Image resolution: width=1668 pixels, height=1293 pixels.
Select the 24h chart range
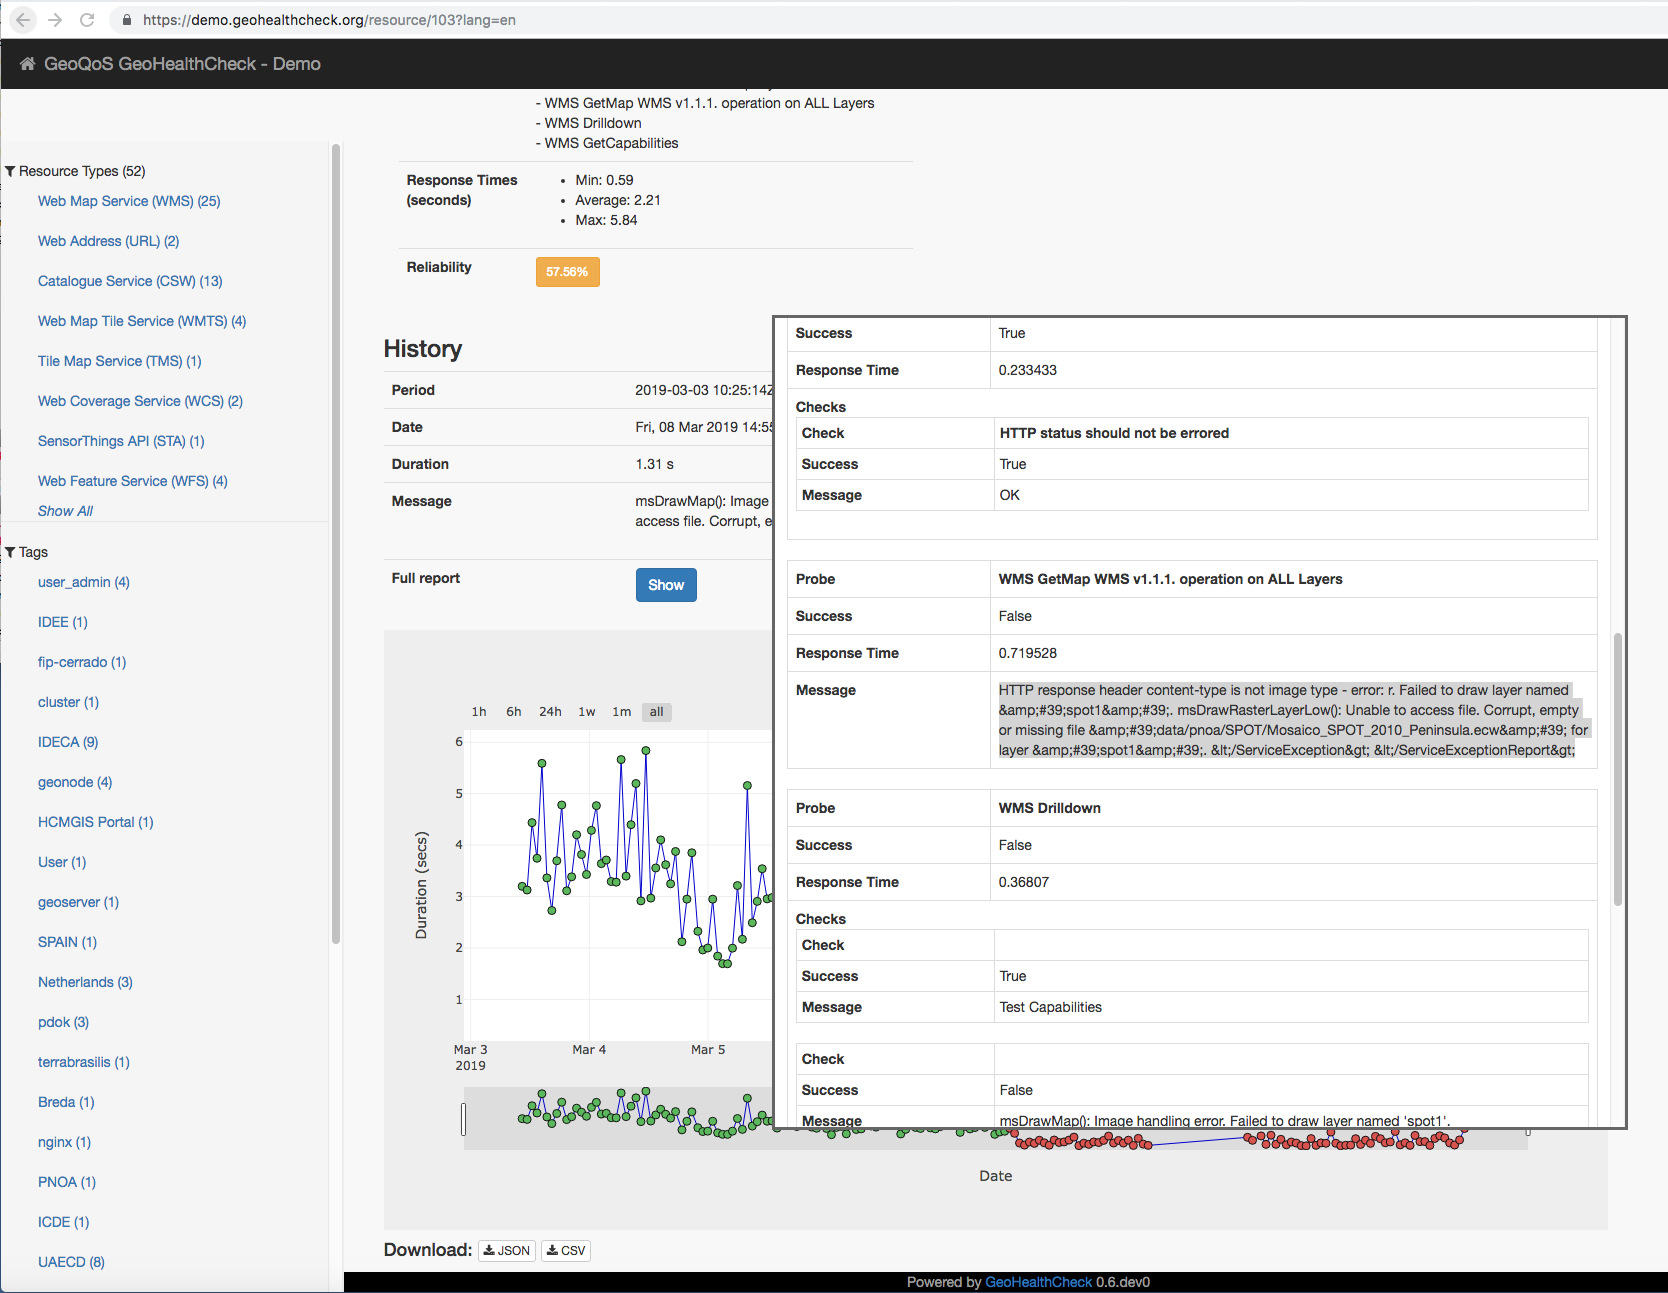(x=550, y=712)
